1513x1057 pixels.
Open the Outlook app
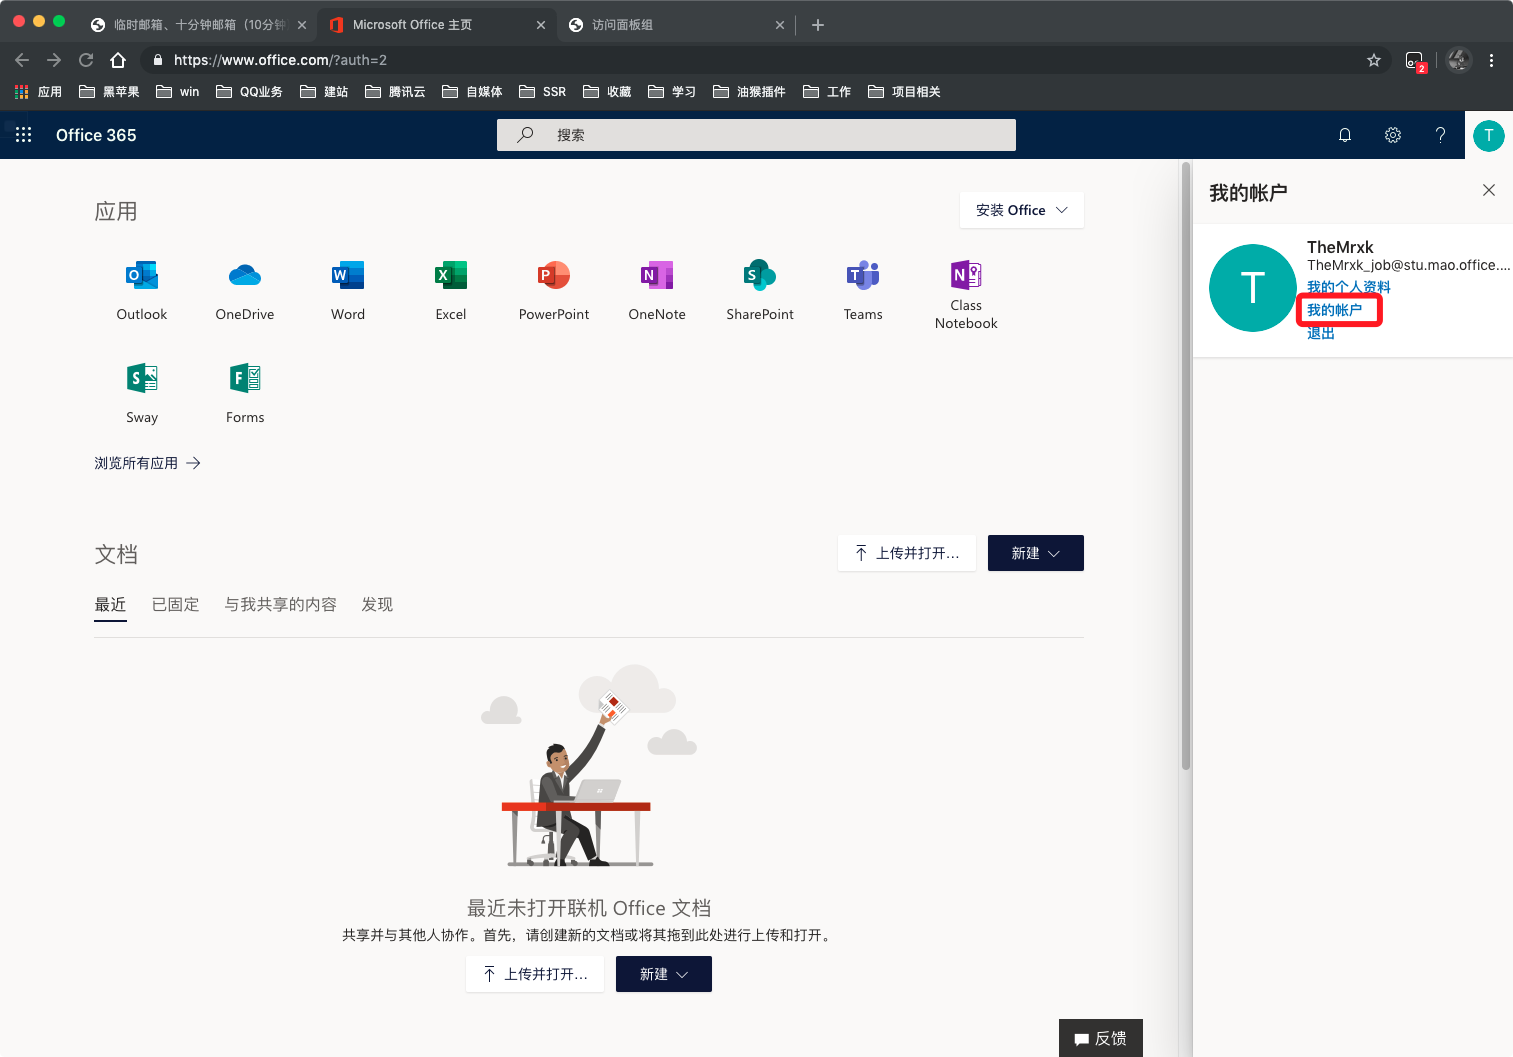point(142,290)
